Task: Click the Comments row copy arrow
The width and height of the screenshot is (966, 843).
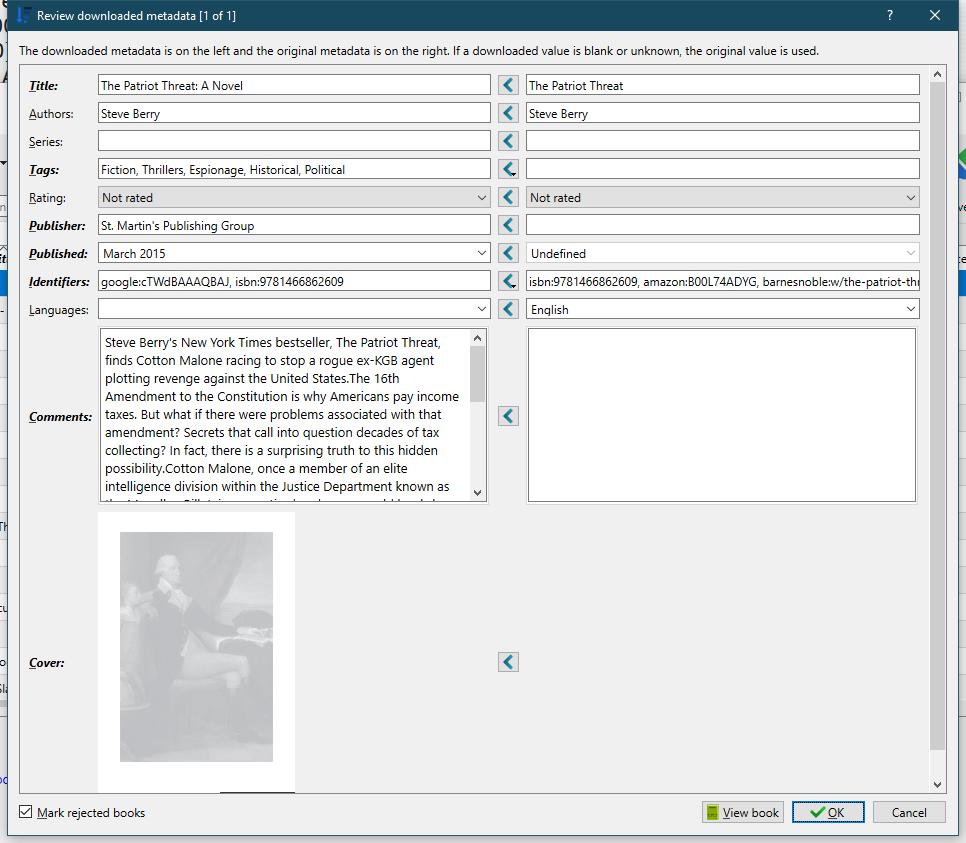Action: point(508,416)
